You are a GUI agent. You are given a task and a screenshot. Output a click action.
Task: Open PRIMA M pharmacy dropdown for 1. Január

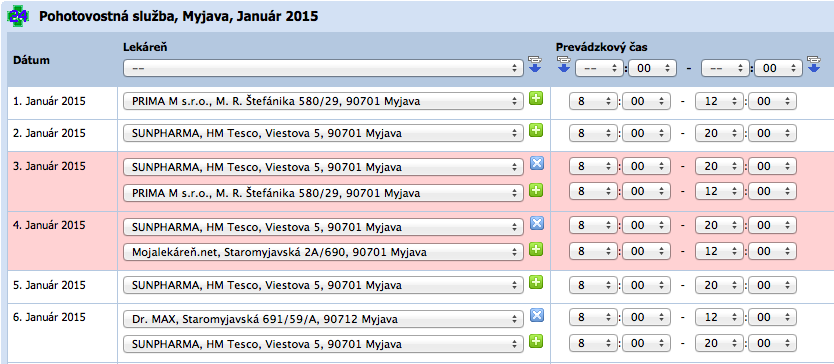[323, 101]
